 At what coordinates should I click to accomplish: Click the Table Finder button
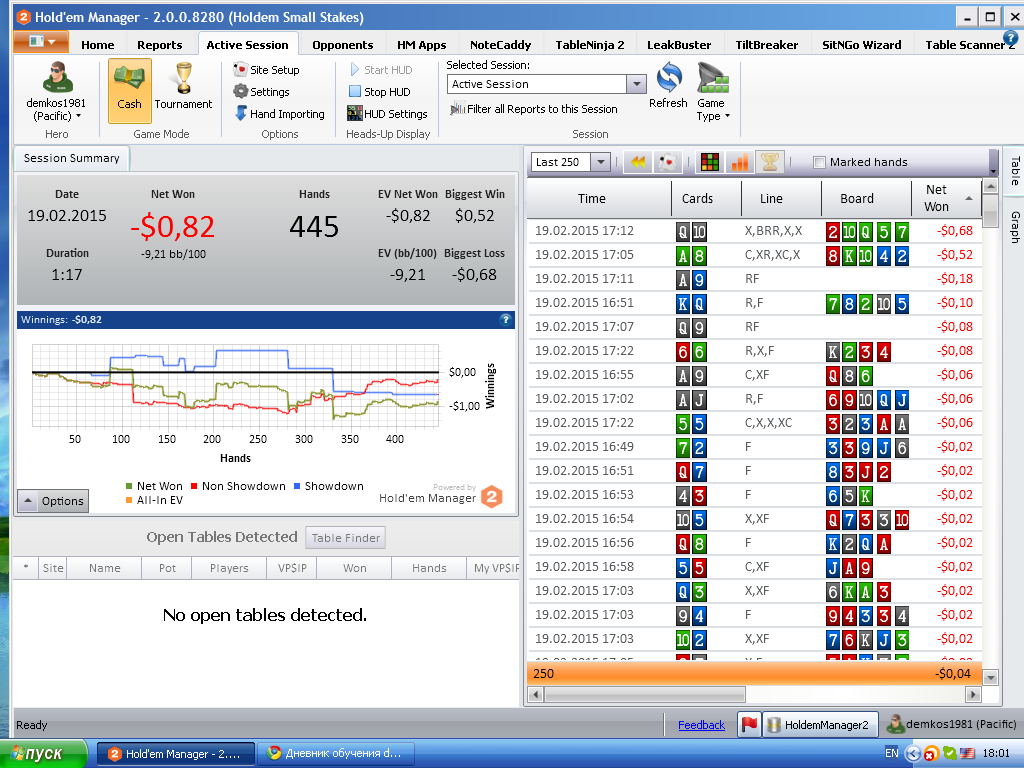[345, 537]
